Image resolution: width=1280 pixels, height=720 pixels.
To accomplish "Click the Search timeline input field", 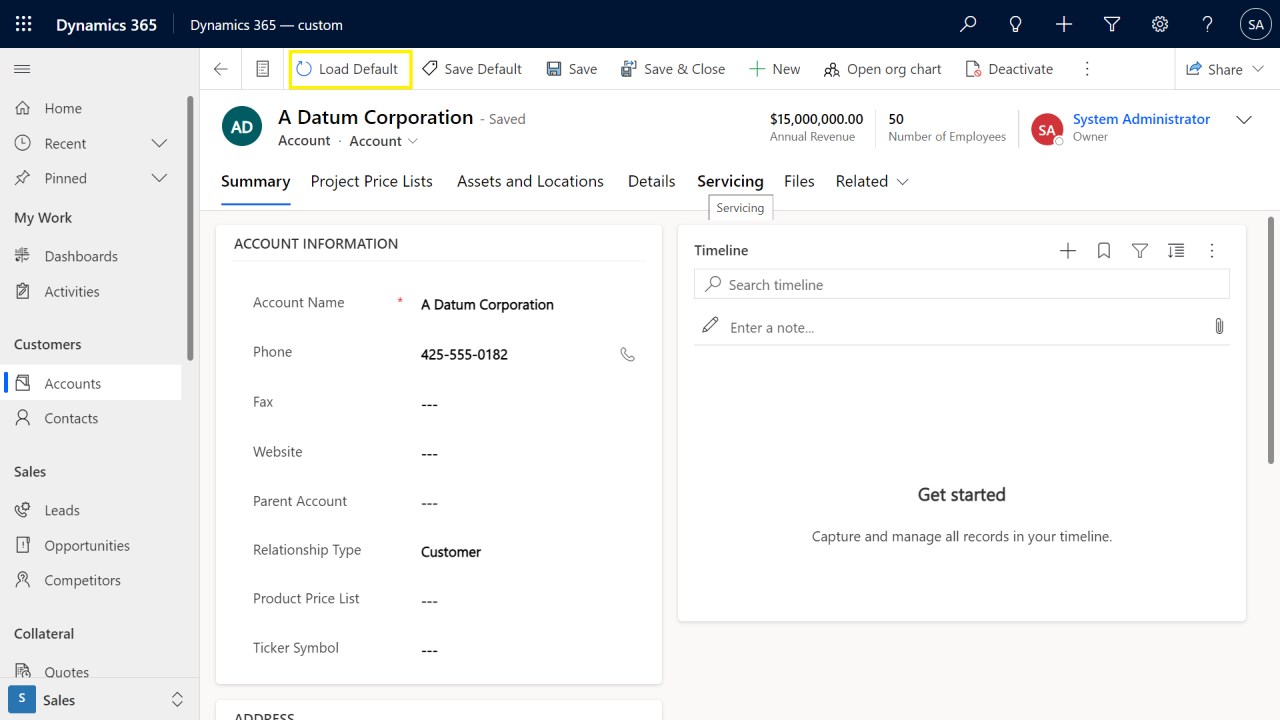I will (x=960, y=285).
